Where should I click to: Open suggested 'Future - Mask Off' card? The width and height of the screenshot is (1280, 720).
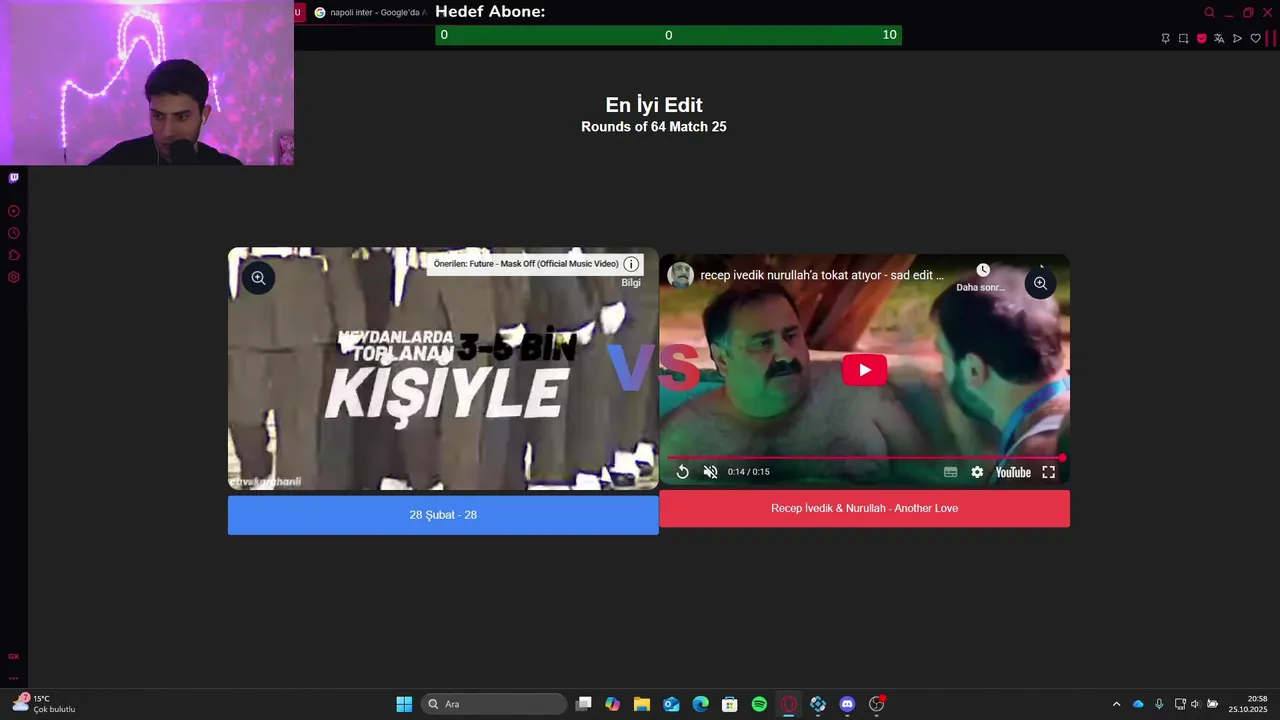coord(526,264)
